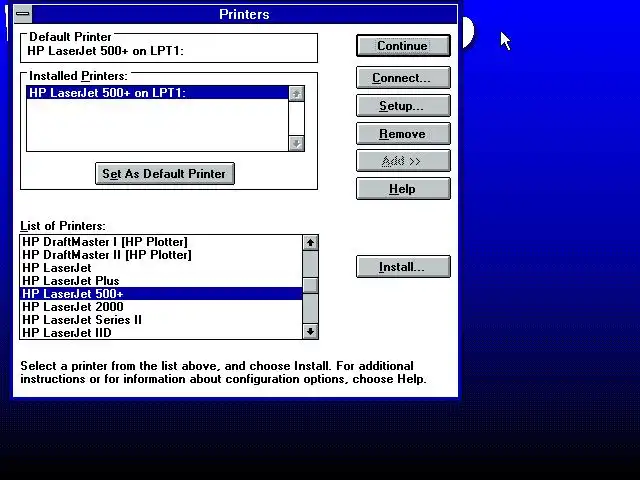This screenshot has width=640, height=480.
Task: Click up arrow of List of Printers scrollbar
Action: tap(310, 242)
